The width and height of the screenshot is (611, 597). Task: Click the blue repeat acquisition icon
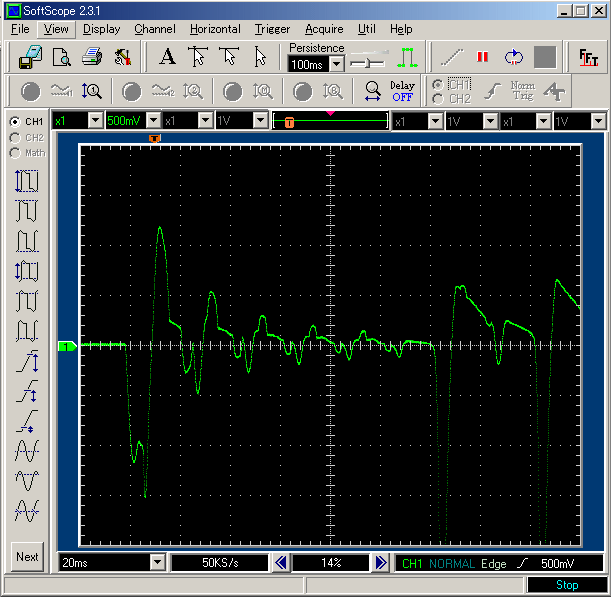(513, 57)
